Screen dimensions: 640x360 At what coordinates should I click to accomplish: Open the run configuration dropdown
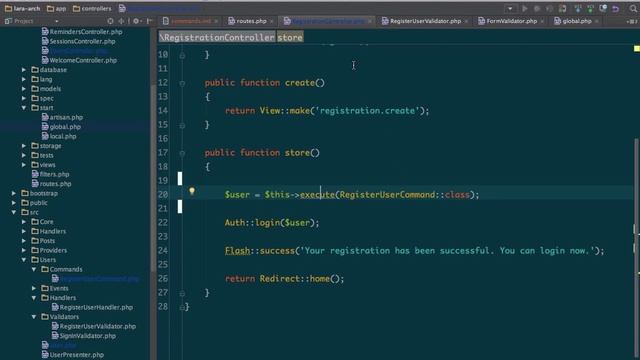coord(510,9)
